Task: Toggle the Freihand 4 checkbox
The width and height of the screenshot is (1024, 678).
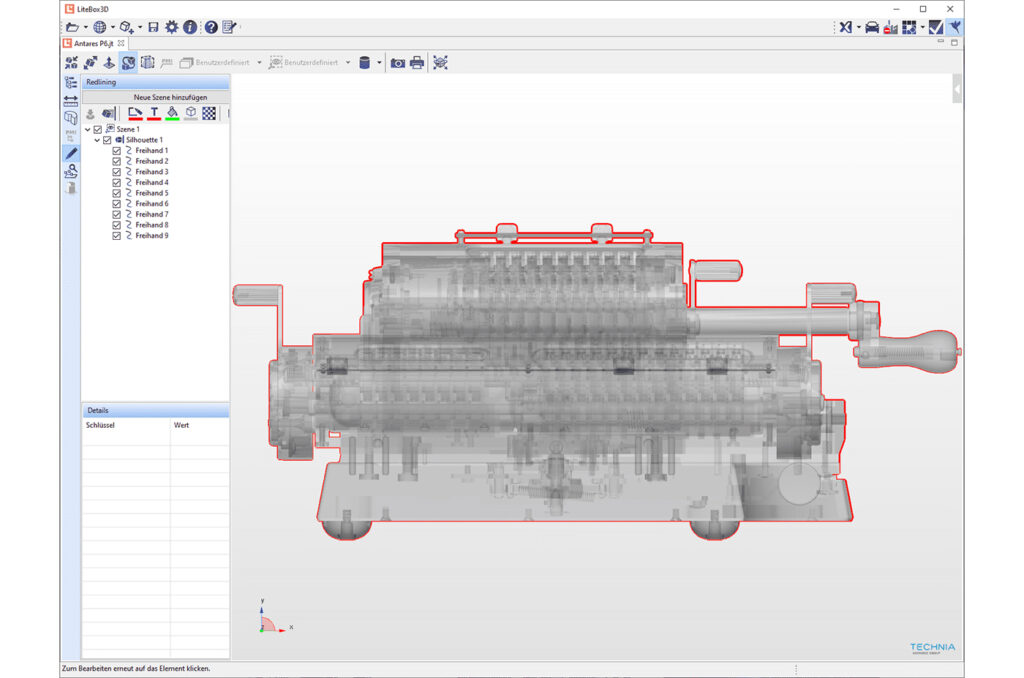Action: tap(117, 182)
